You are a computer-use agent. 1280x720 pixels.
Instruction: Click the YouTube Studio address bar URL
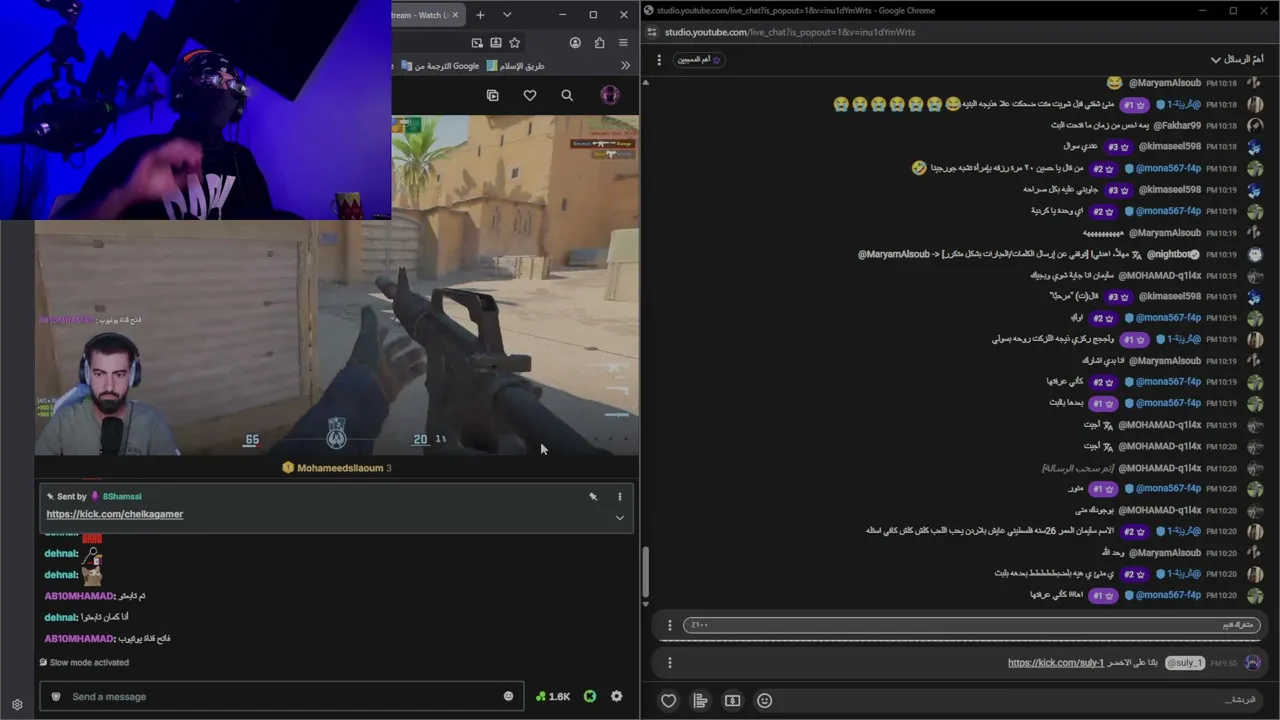[x=790, y=32]
